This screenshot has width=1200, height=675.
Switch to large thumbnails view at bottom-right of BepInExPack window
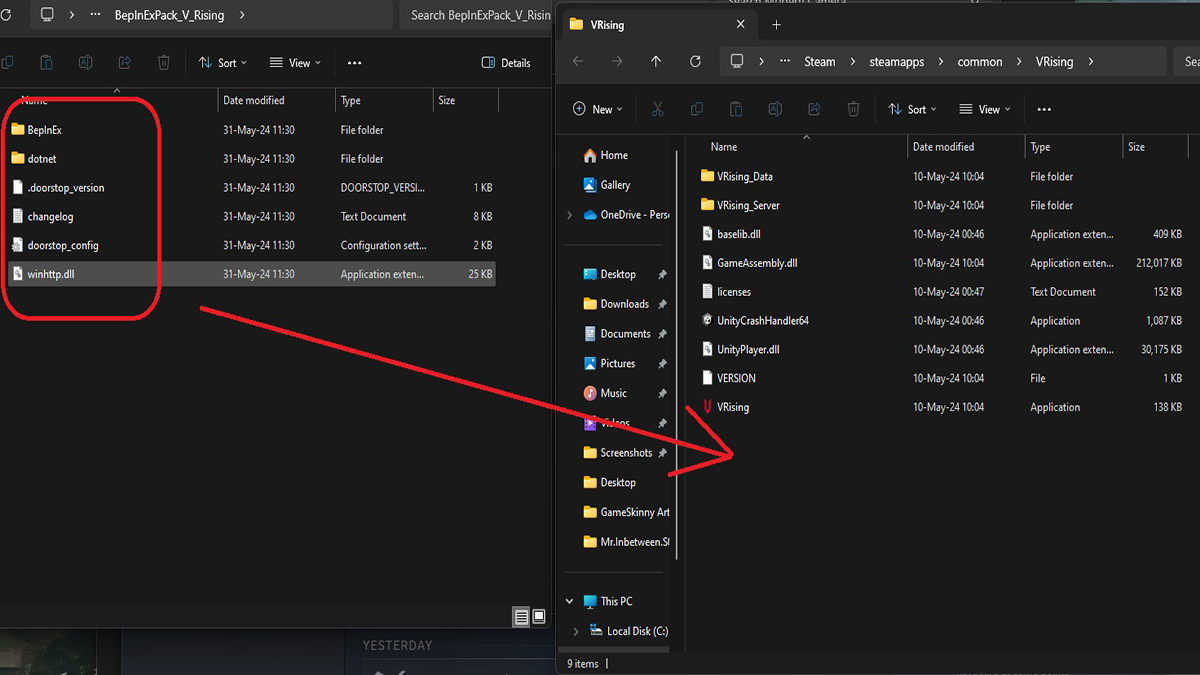[539, 617]
